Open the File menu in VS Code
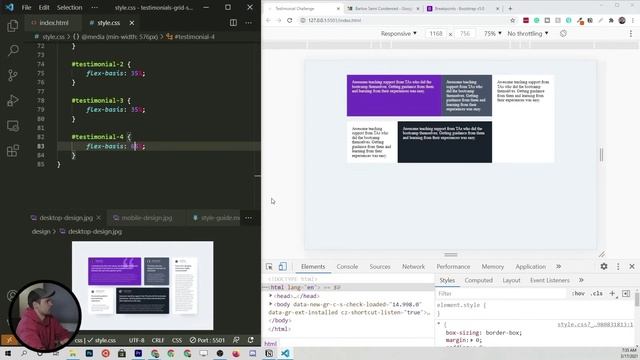Screen dimensions: 640x360 tap(26, 7)
